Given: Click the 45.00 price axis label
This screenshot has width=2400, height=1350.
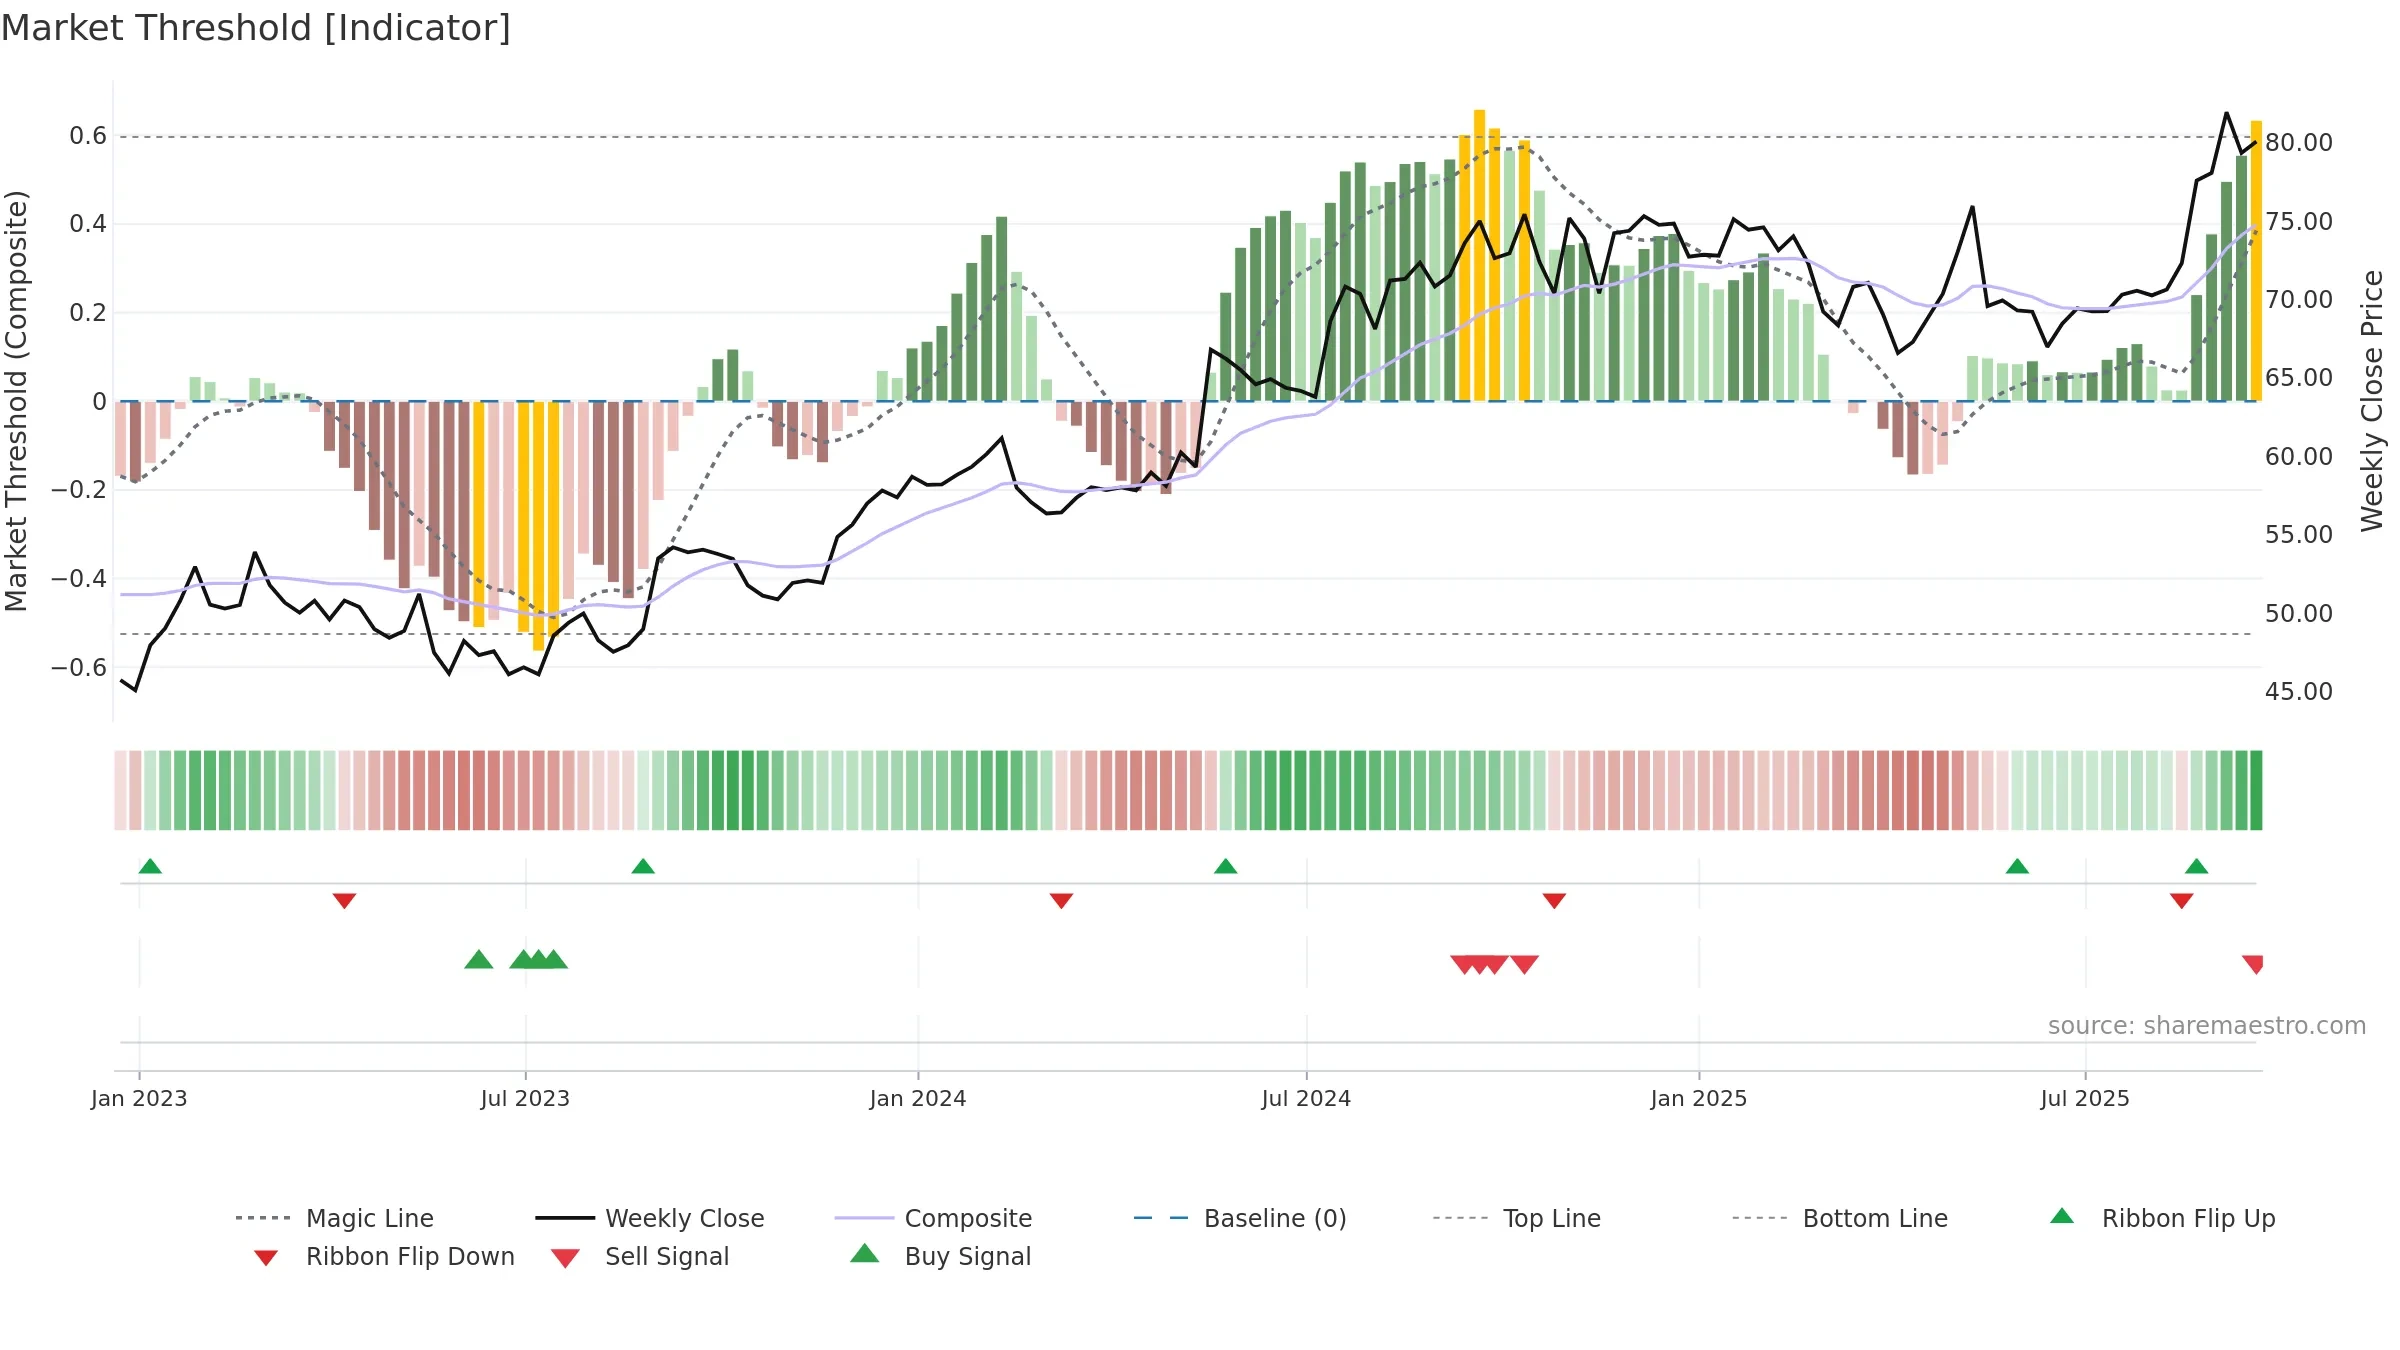Looking at the screenshot, I should tap(2299, 692).
